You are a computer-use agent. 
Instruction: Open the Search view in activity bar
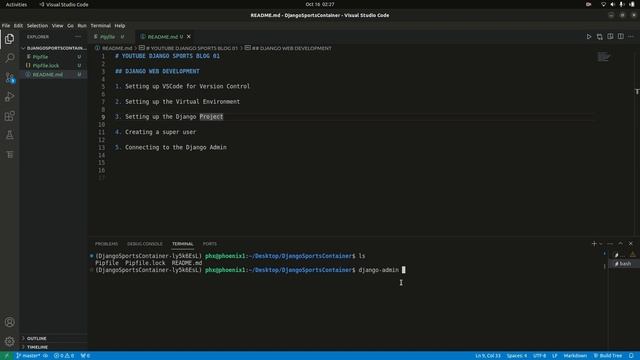(x=9, y=58)
